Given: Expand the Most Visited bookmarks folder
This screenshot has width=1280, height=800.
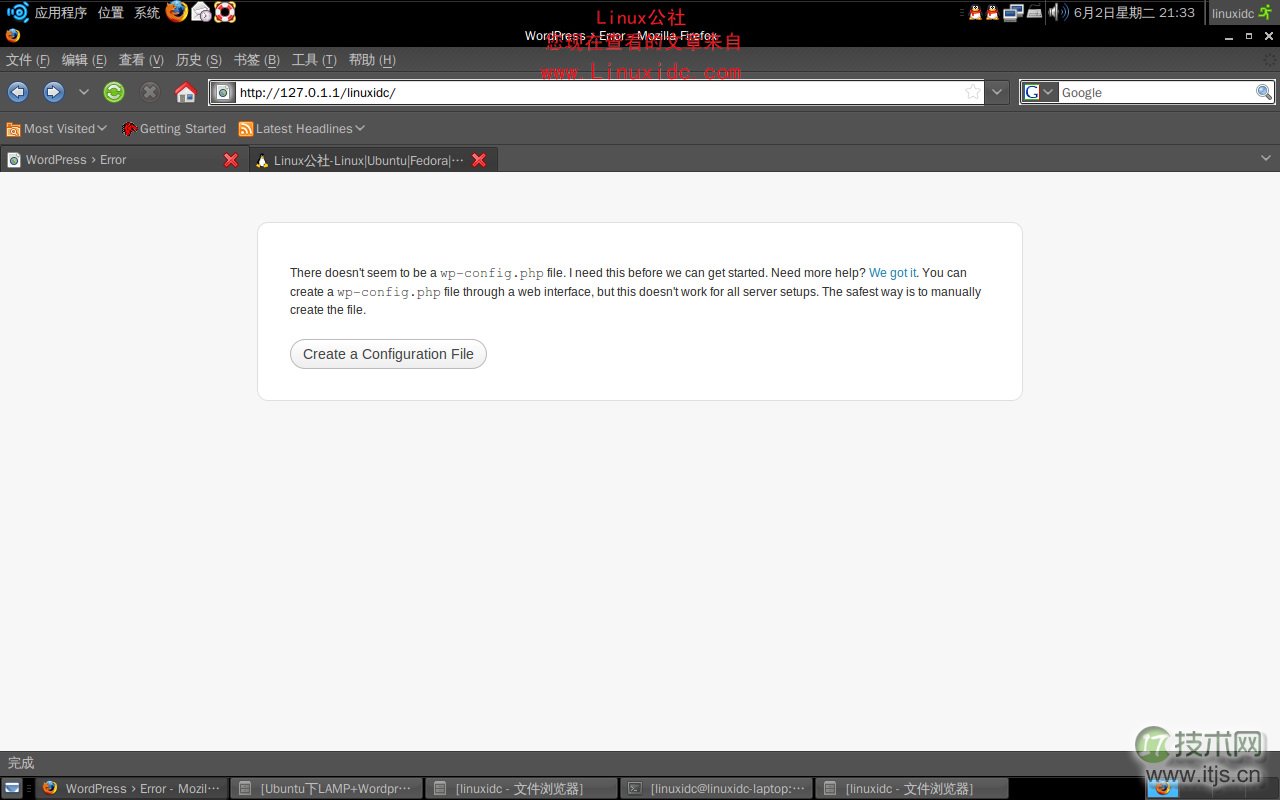Looking at the screenshot, I should point(57,128).
